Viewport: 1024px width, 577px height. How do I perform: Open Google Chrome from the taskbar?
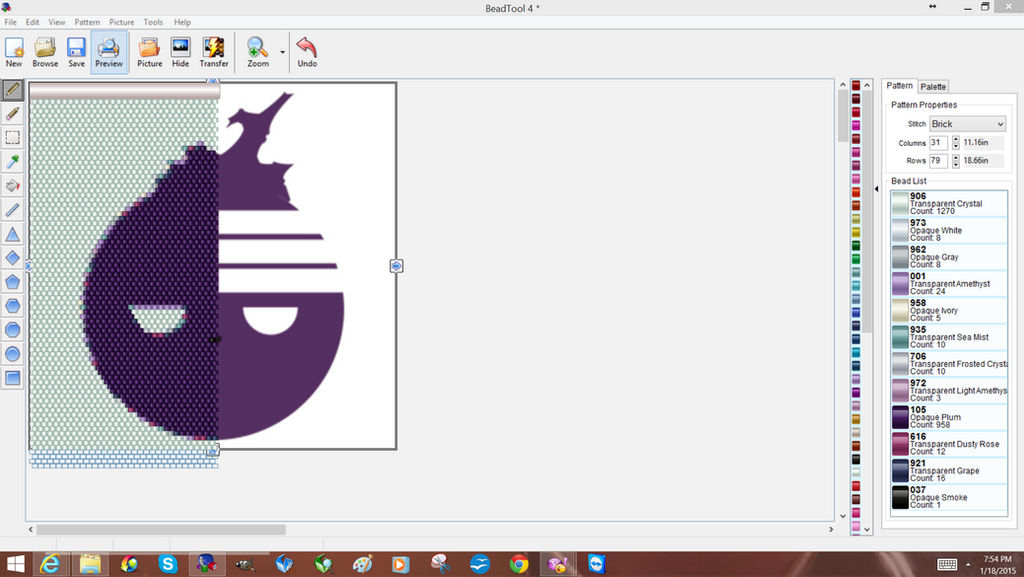tap(519, 564)
